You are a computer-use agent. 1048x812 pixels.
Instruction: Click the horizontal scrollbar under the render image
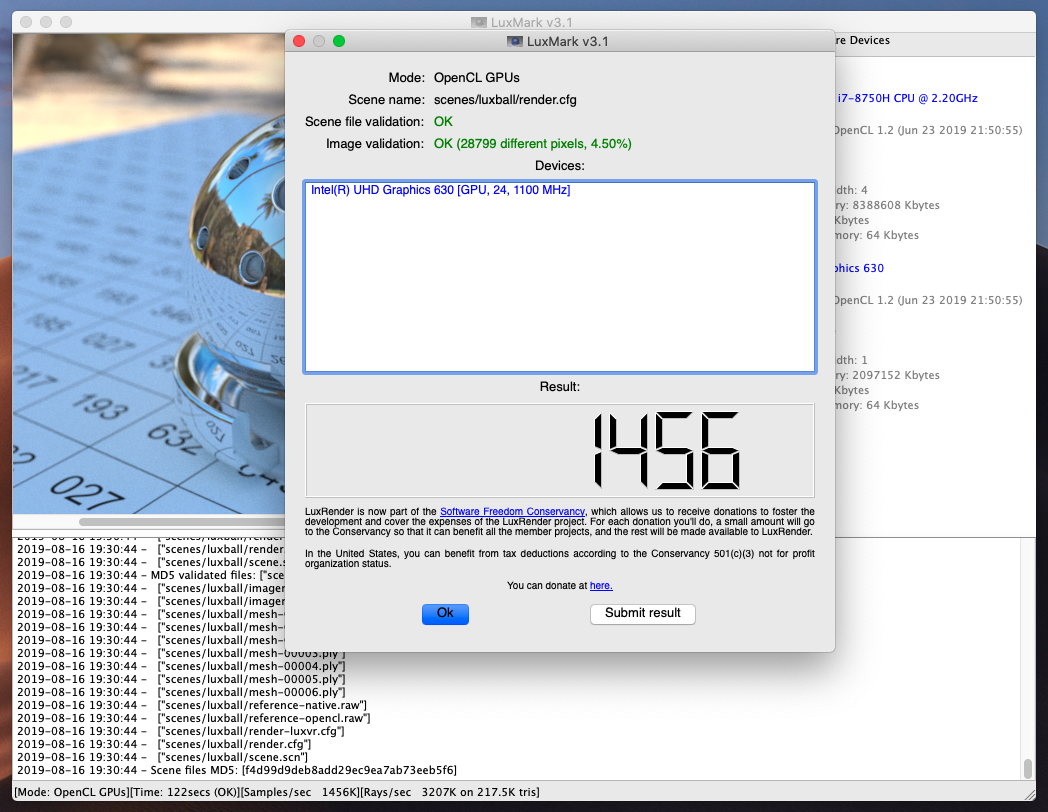(182, 521)
